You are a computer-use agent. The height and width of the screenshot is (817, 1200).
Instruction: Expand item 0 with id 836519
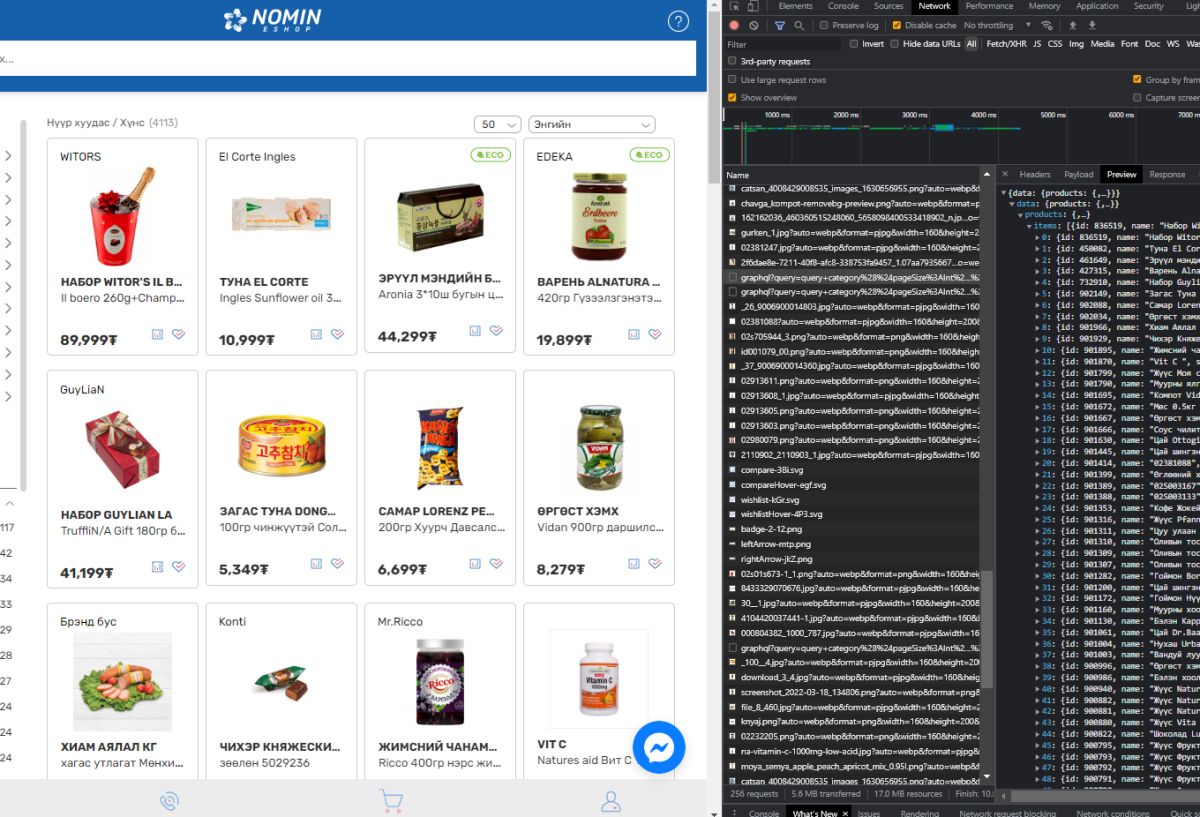point(1037,238)
